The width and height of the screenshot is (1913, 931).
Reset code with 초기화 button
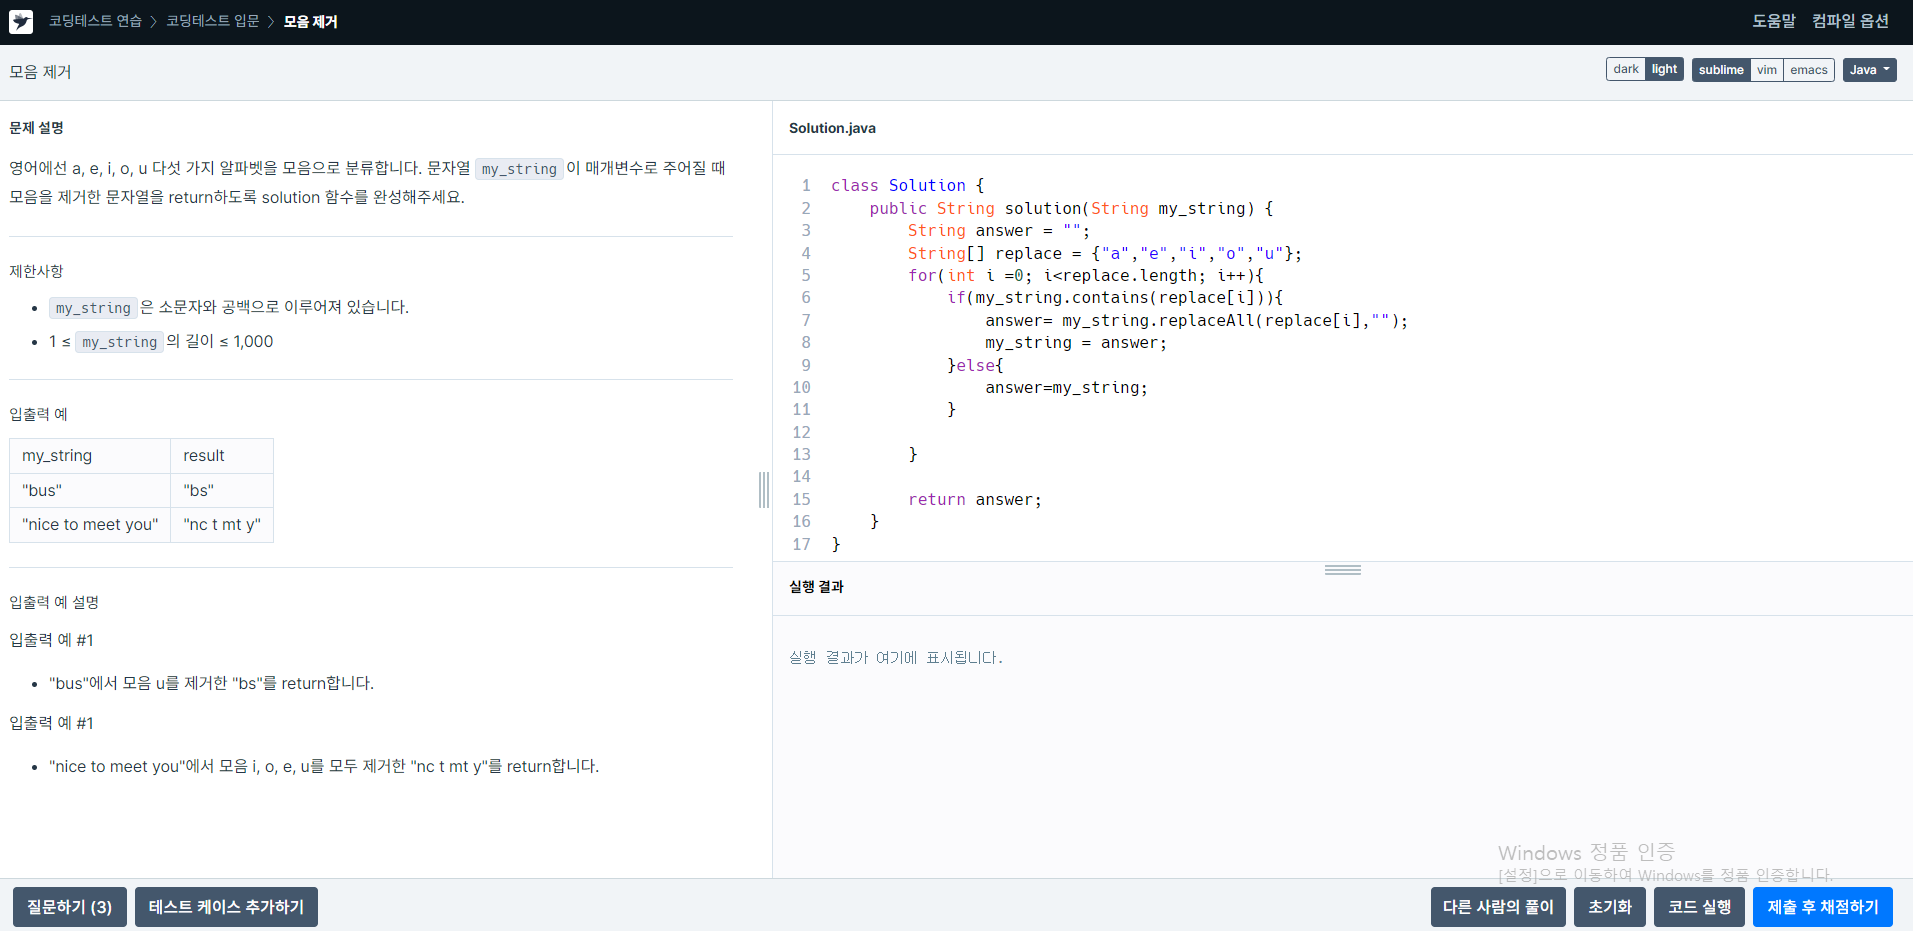1609,906
